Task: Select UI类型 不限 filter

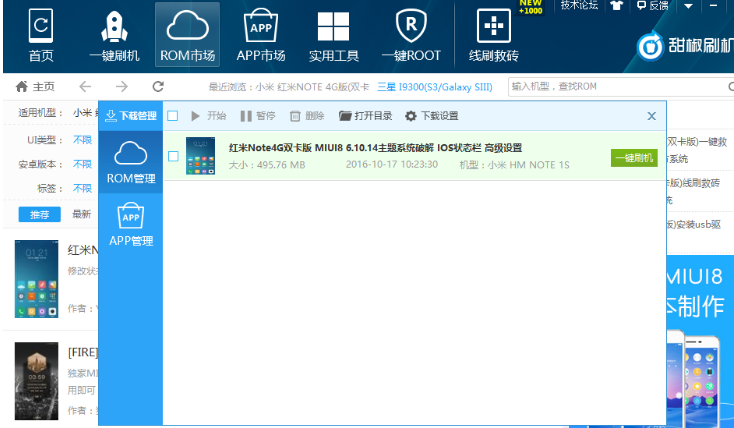Action: coord(82,140)
